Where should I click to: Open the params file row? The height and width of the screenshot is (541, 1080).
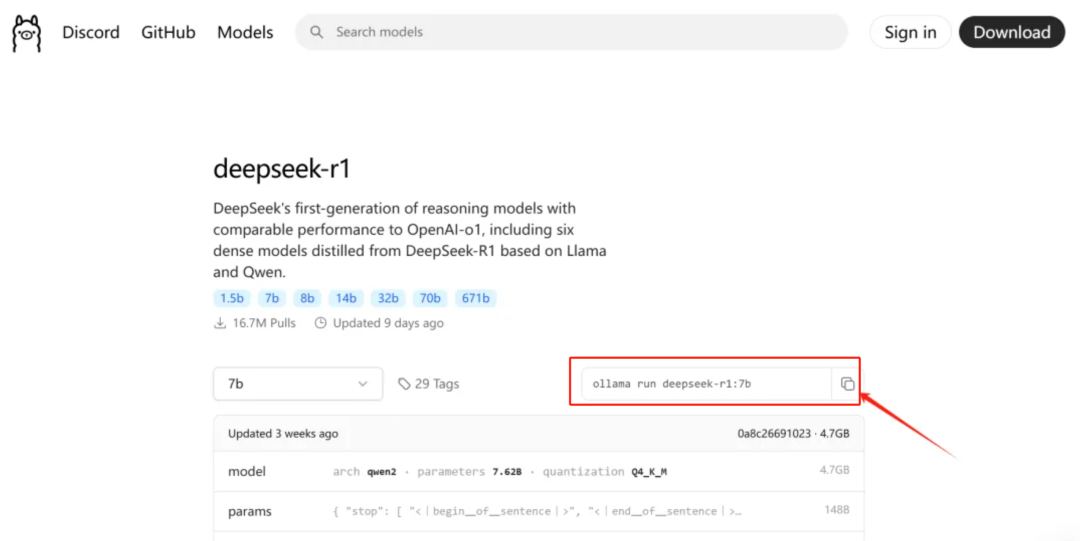coord(539,511)
